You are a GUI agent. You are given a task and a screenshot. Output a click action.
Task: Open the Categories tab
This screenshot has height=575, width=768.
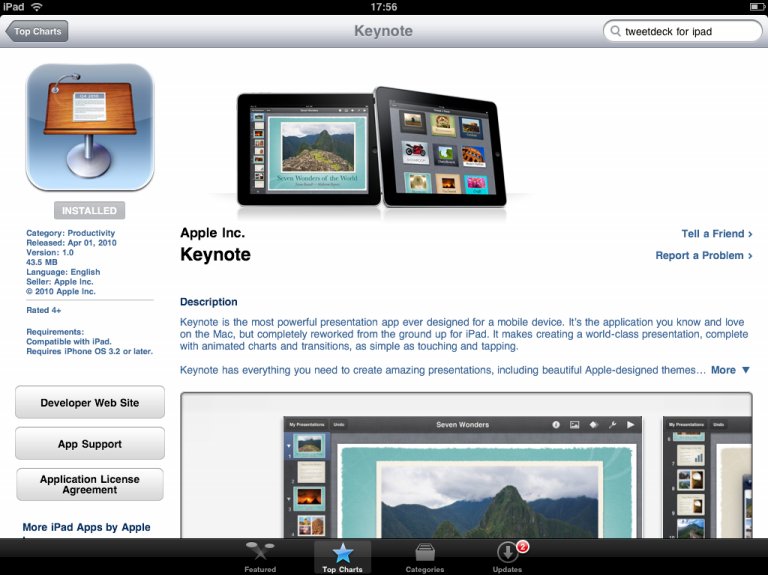pyautogui.click(x=424, y=557)
